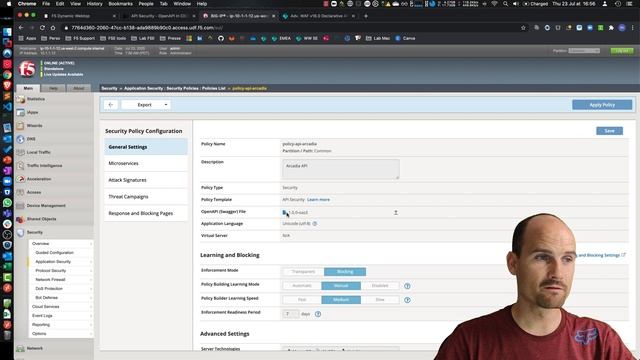Set Policy Building Learning Mode to Manual
This screenshot has width=640, height=360.
[341, 286]
